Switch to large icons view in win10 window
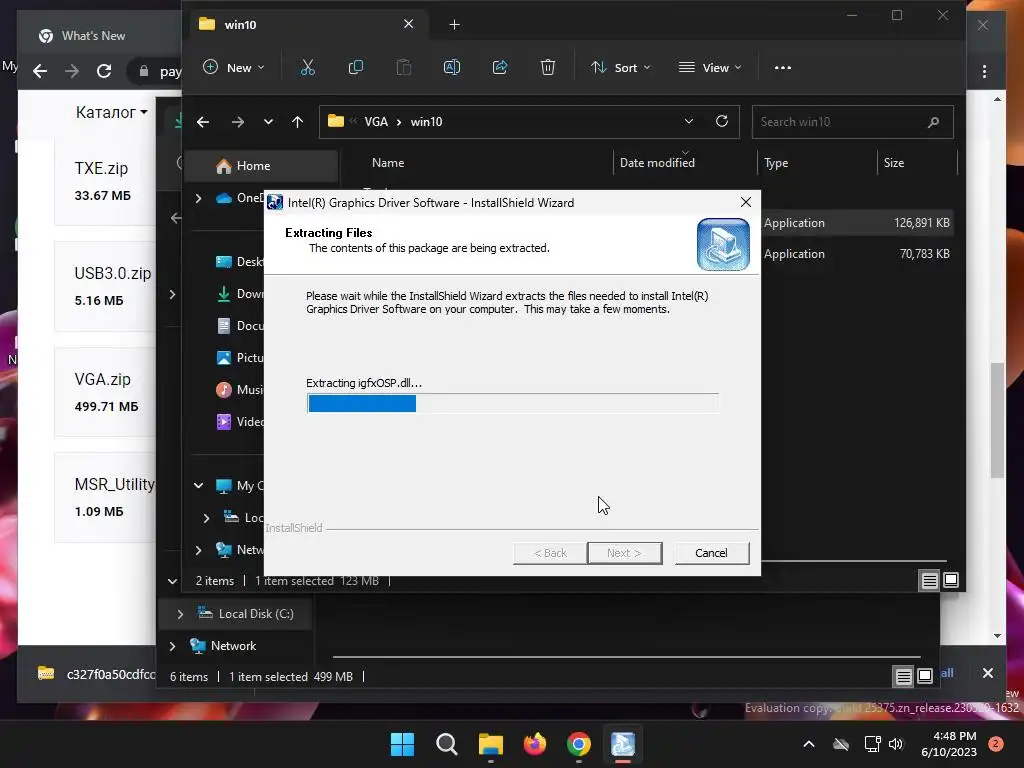The image size is (1024, 768). (951, 580)
